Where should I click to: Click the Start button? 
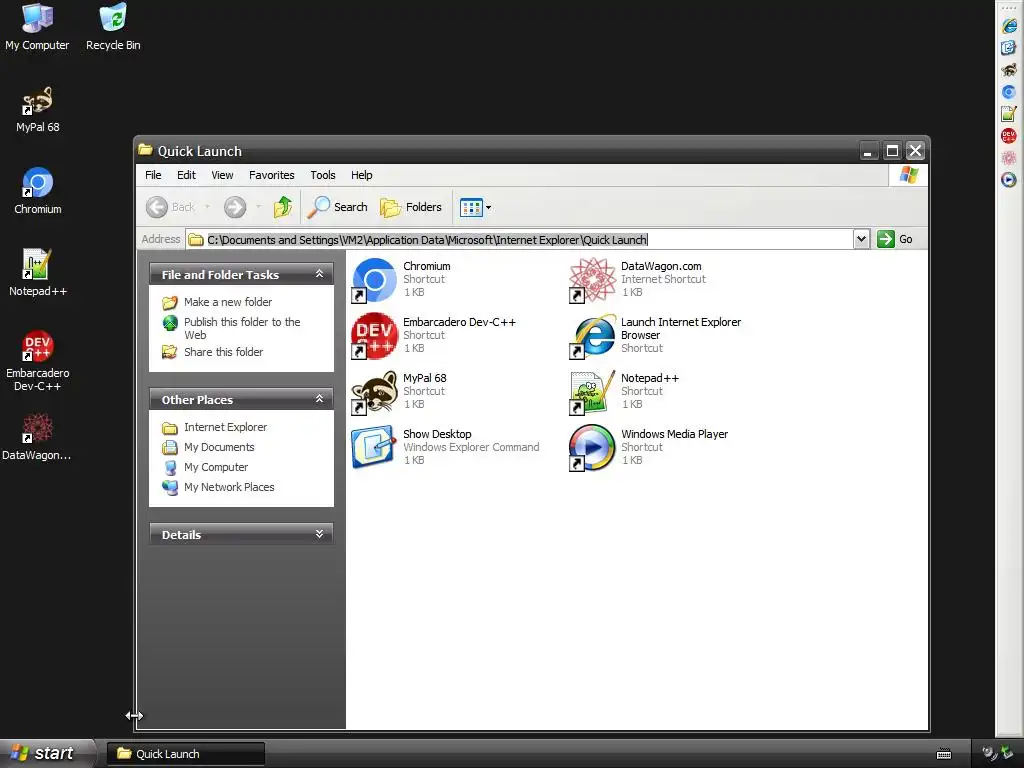coord(45,753)
